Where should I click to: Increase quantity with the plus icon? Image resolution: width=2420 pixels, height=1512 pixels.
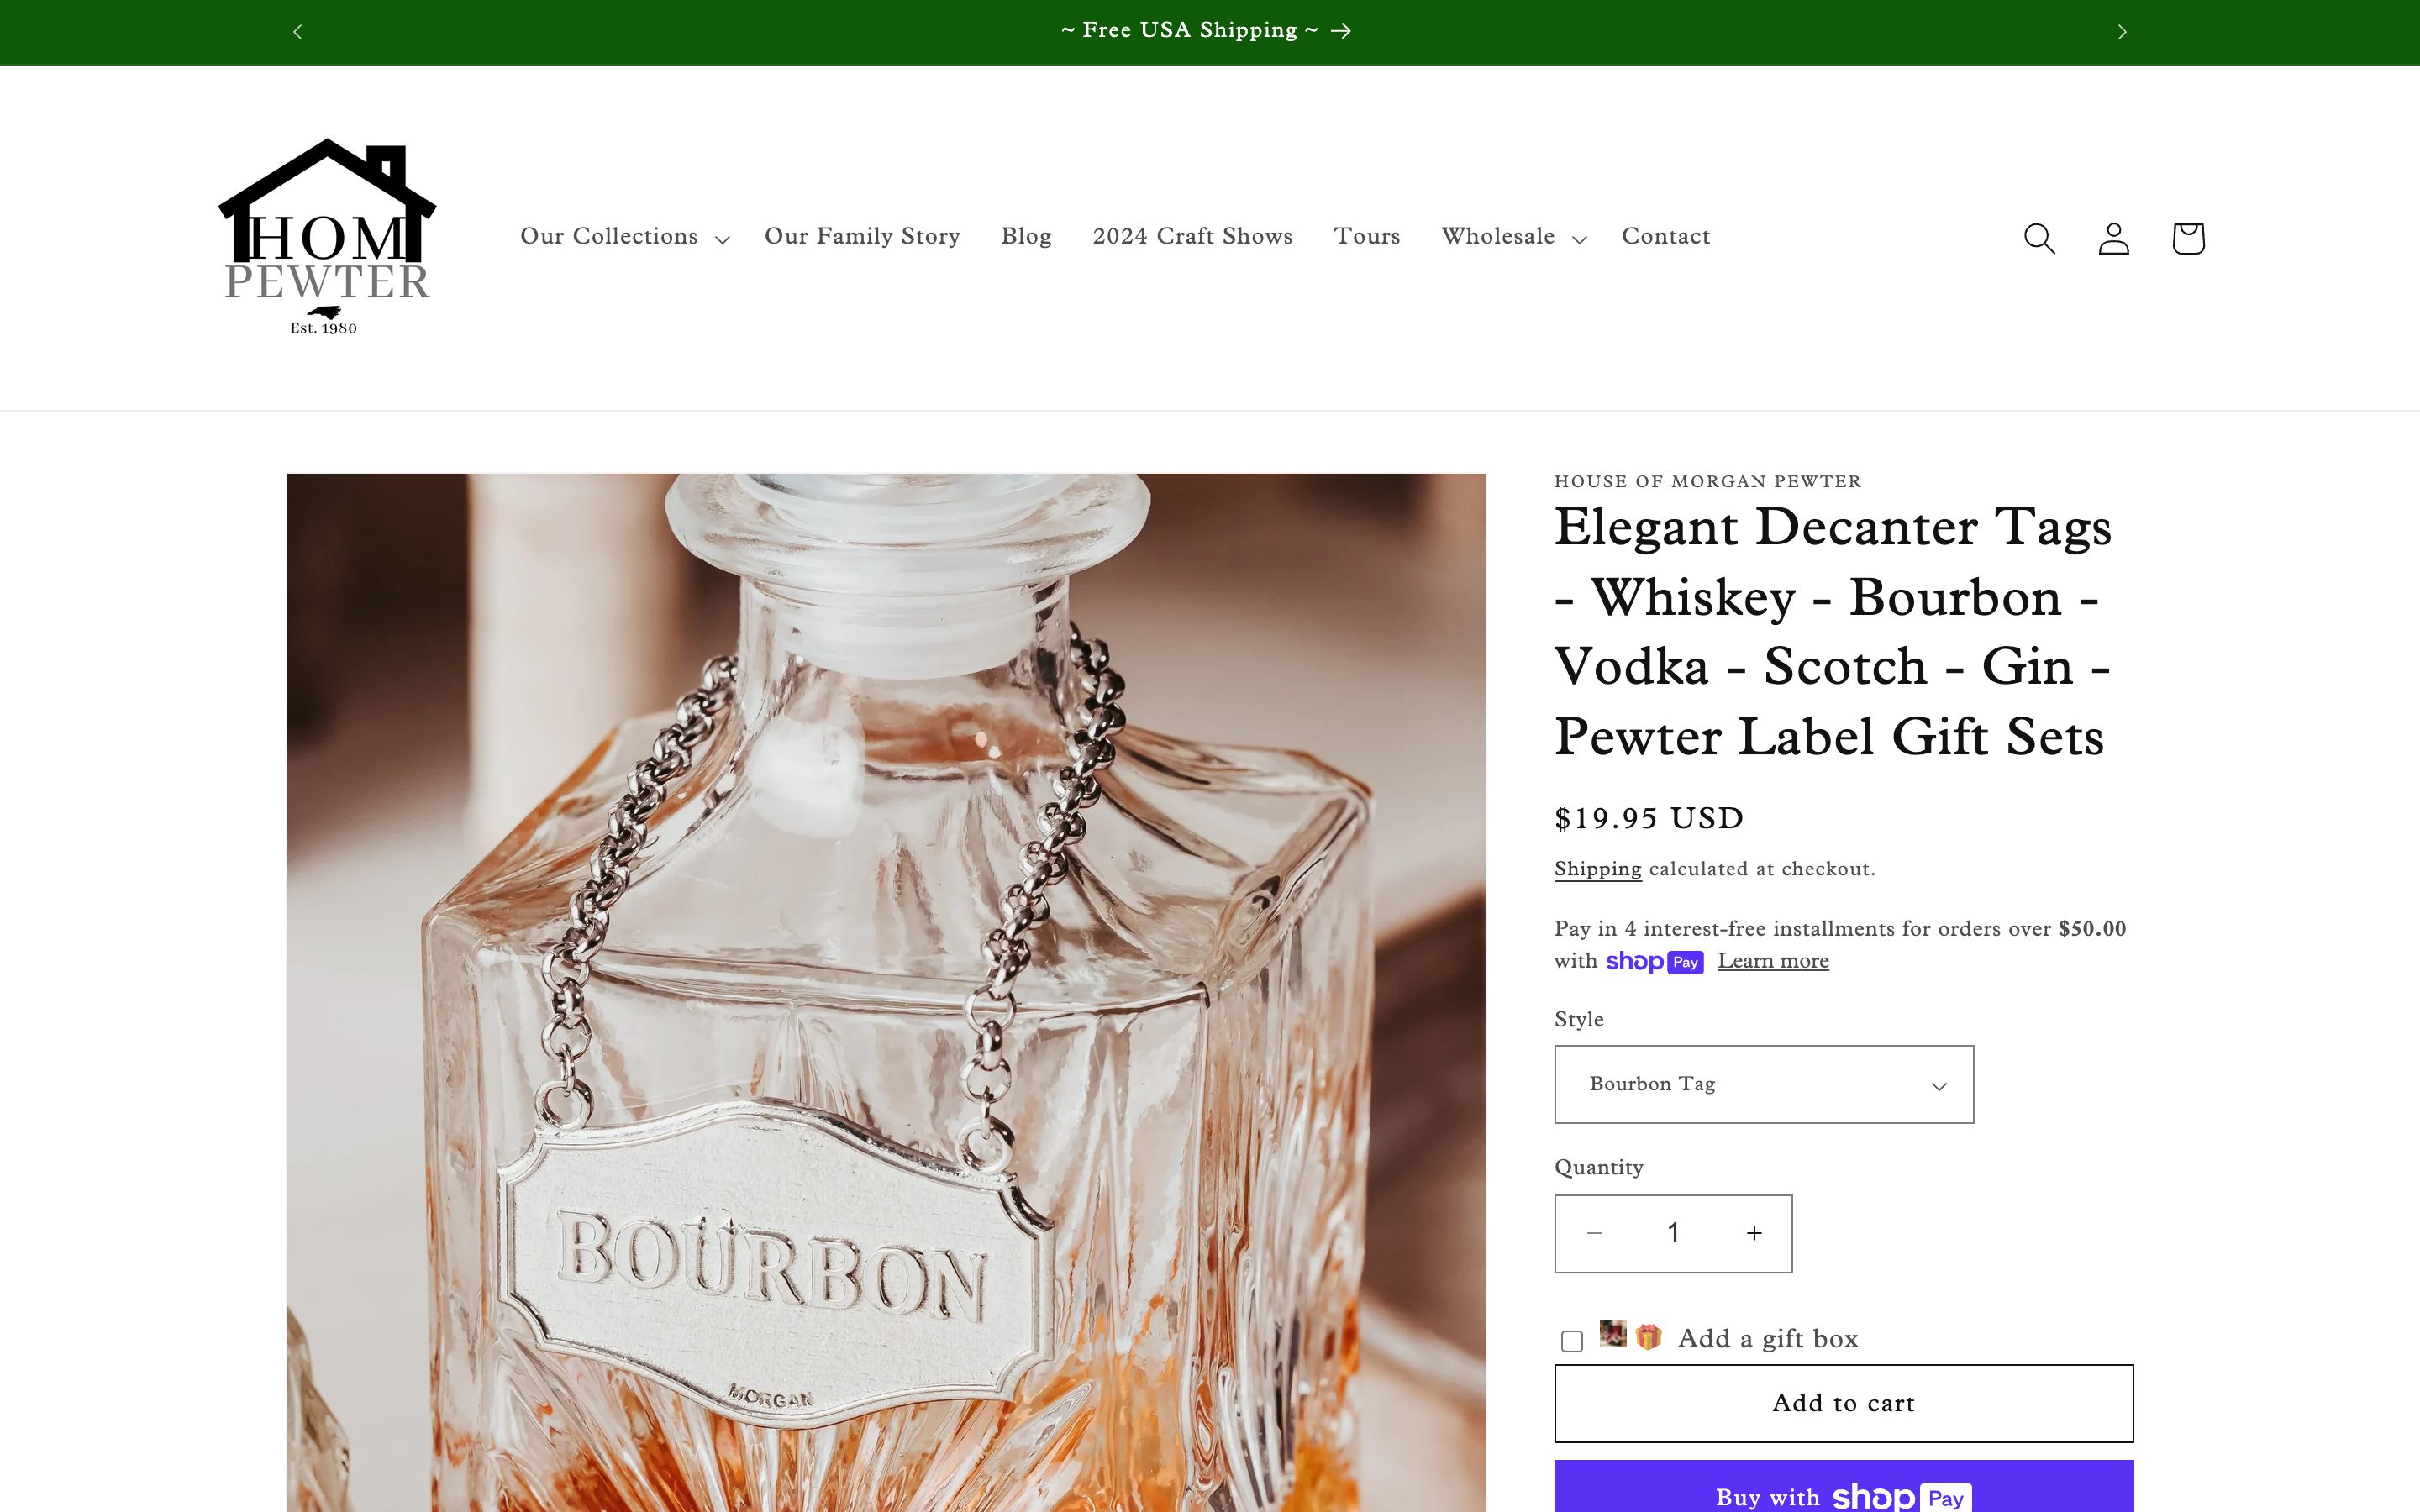[x=1754, y=1233]
